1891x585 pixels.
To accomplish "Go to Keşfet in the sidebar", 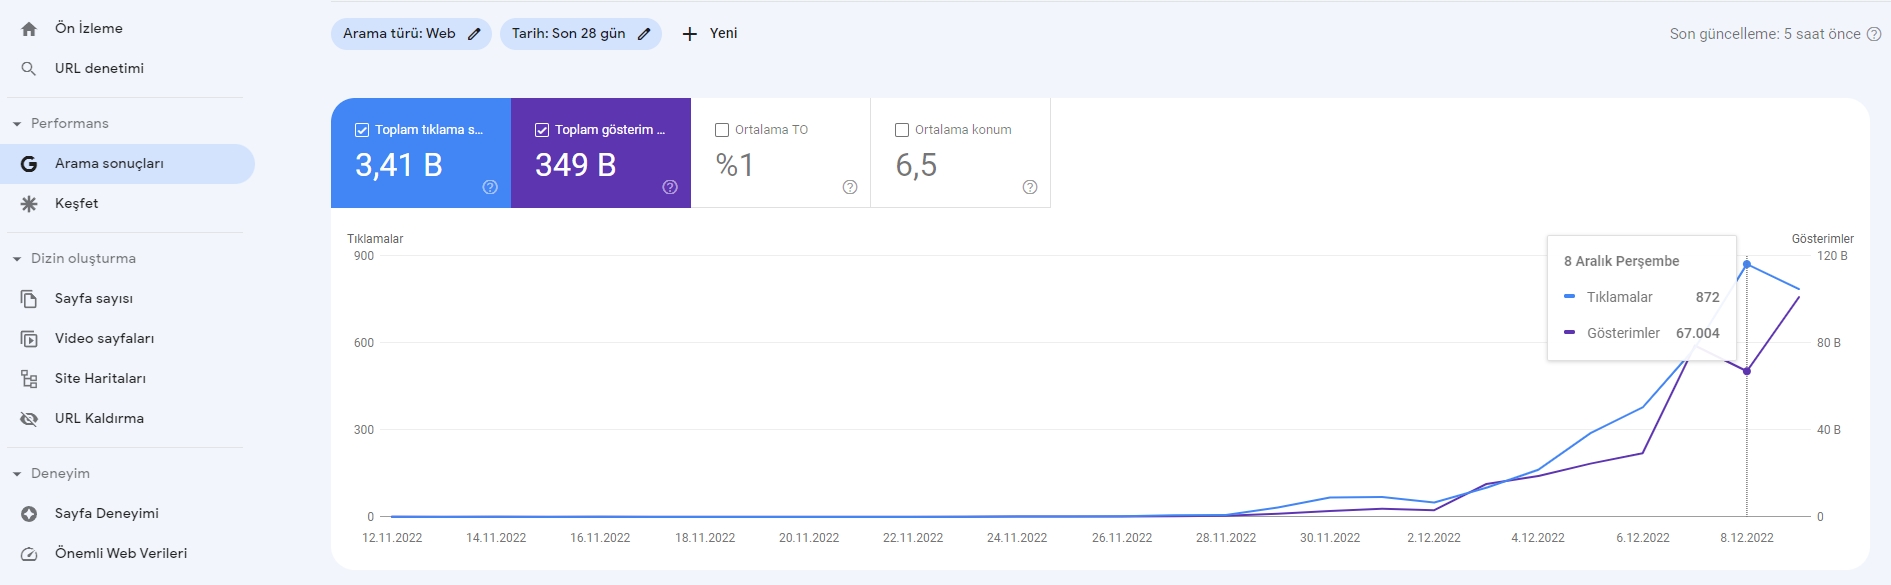I will 127,204.
